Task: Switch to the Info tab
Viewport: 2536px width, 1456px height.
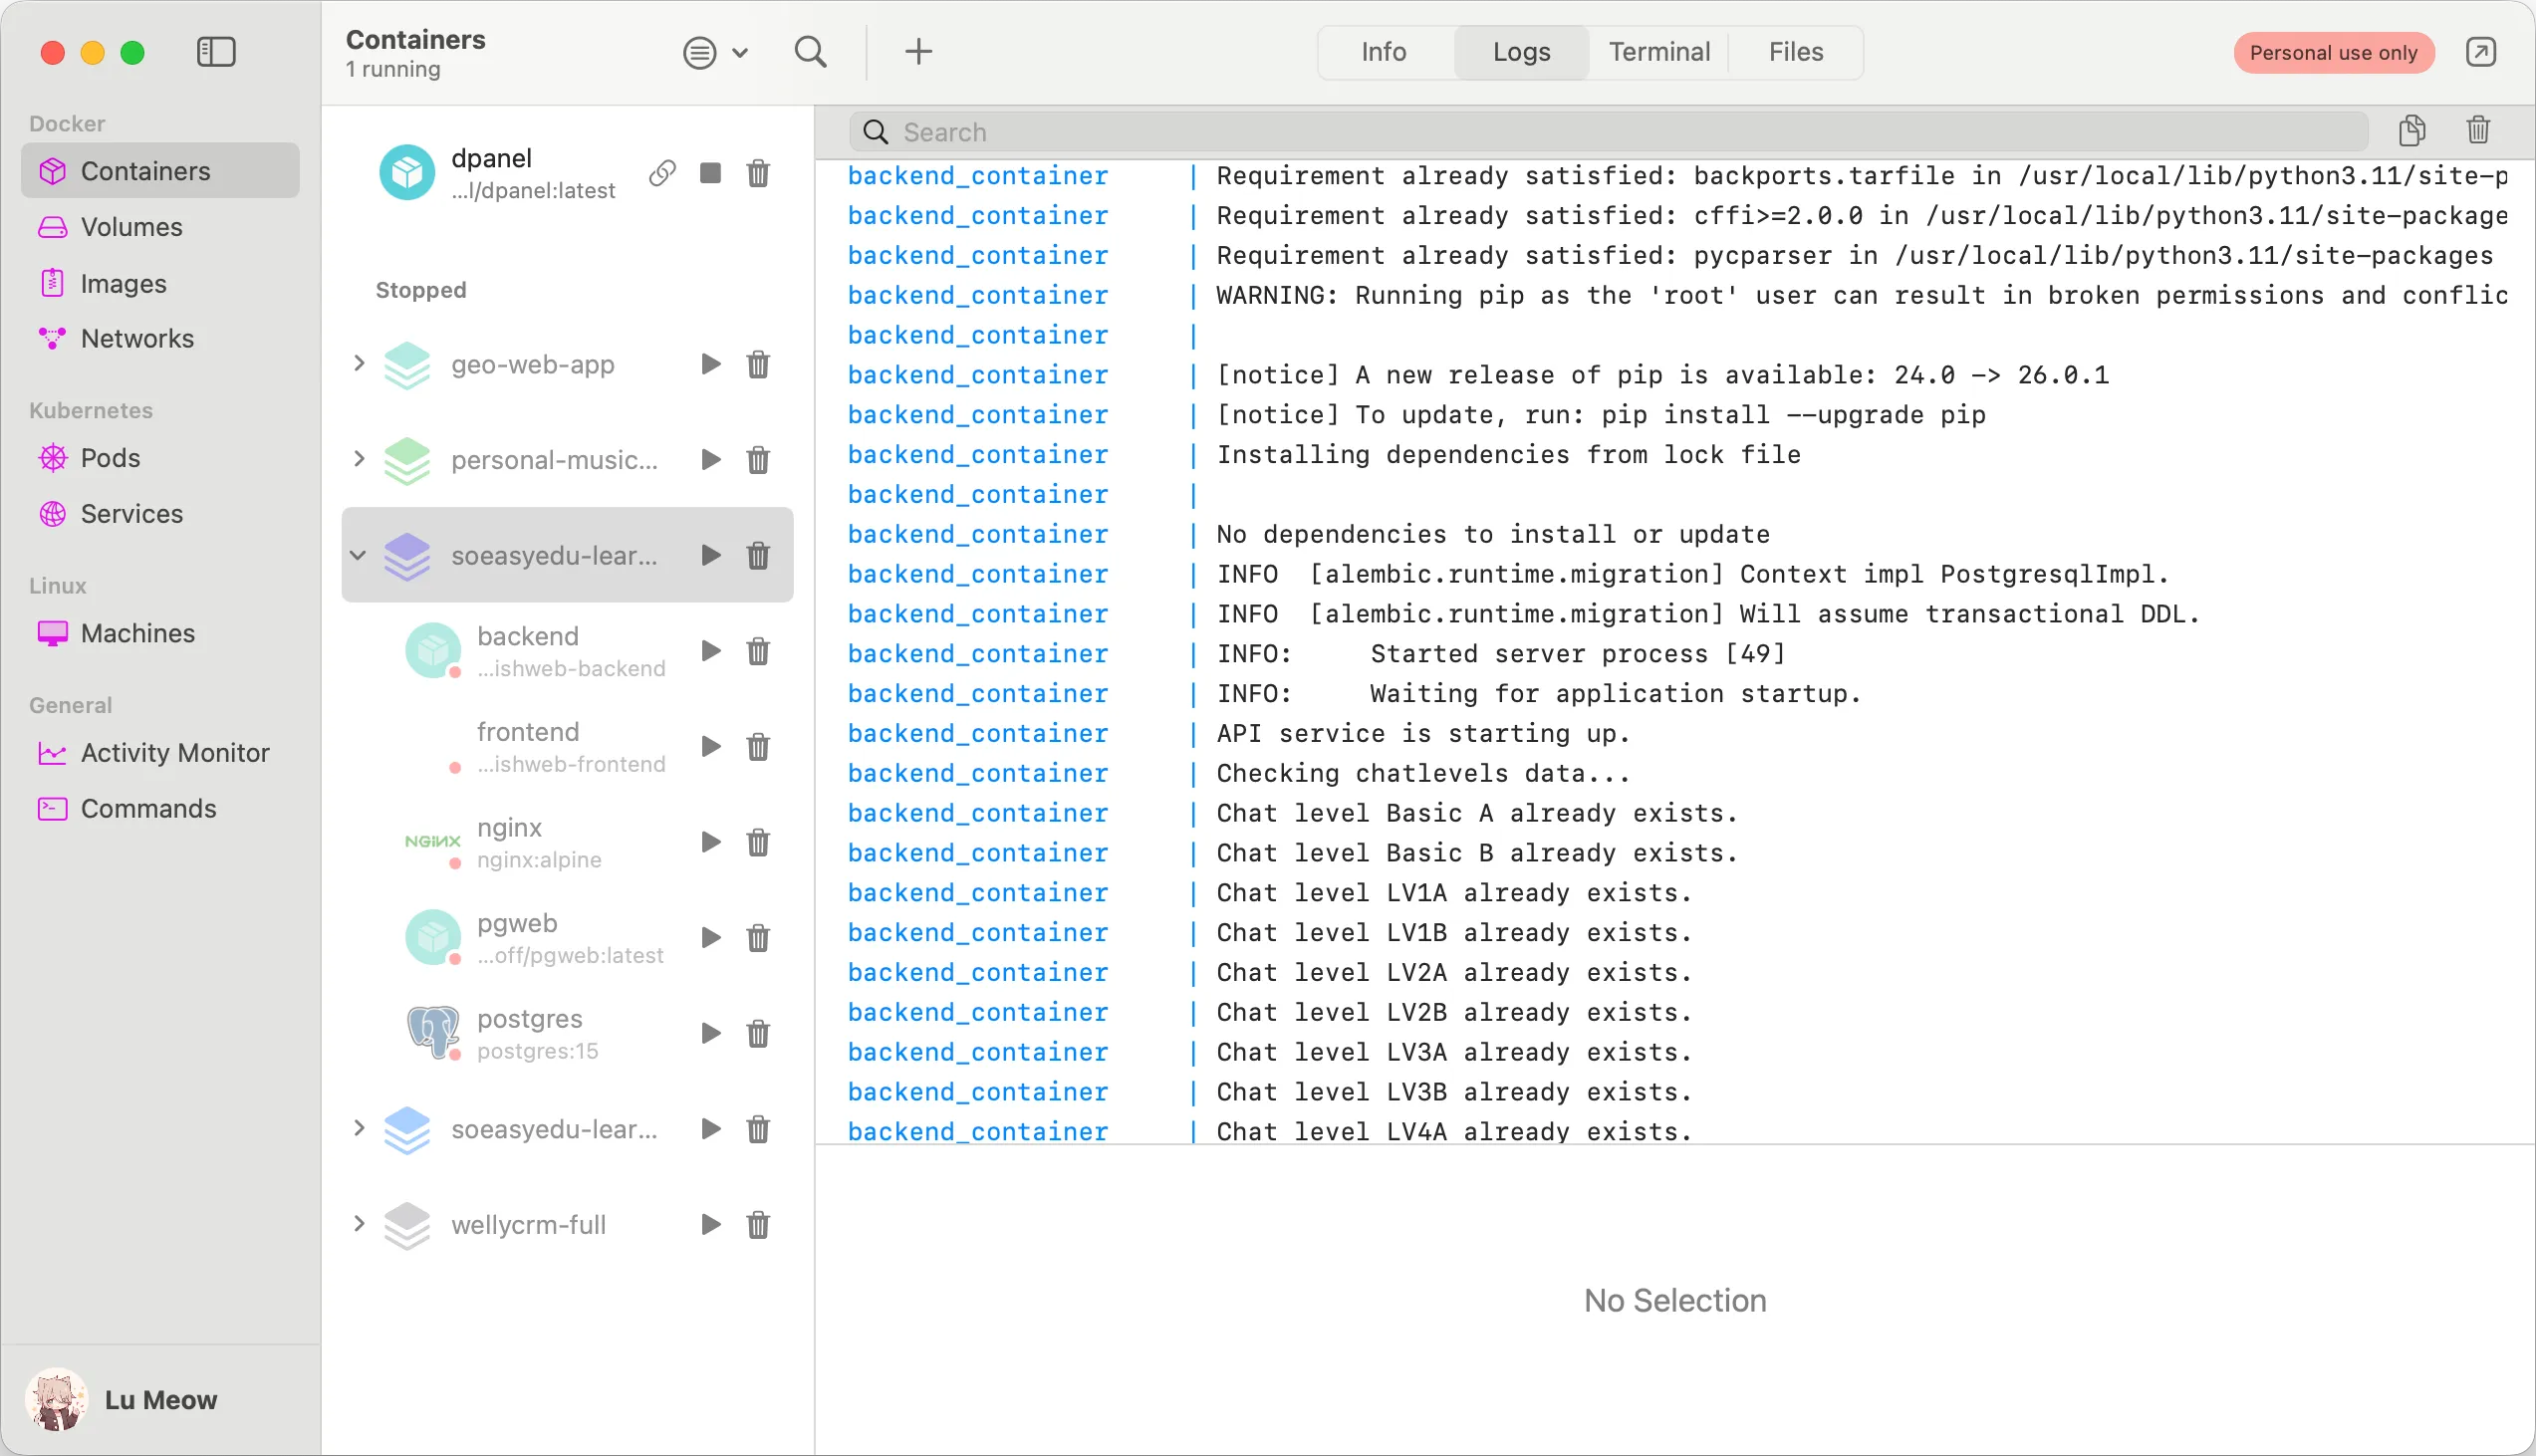Action: pos(1383,52)
